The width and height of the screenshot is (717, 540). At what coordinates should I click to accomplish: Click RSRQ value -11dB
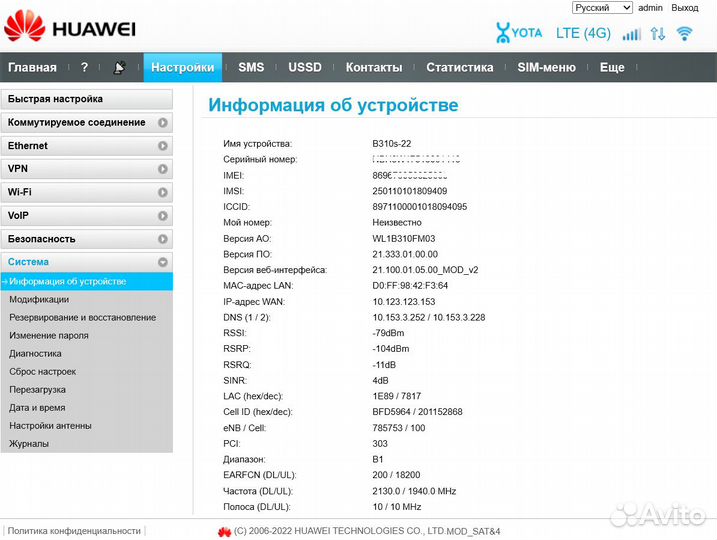tap(384, 365)
